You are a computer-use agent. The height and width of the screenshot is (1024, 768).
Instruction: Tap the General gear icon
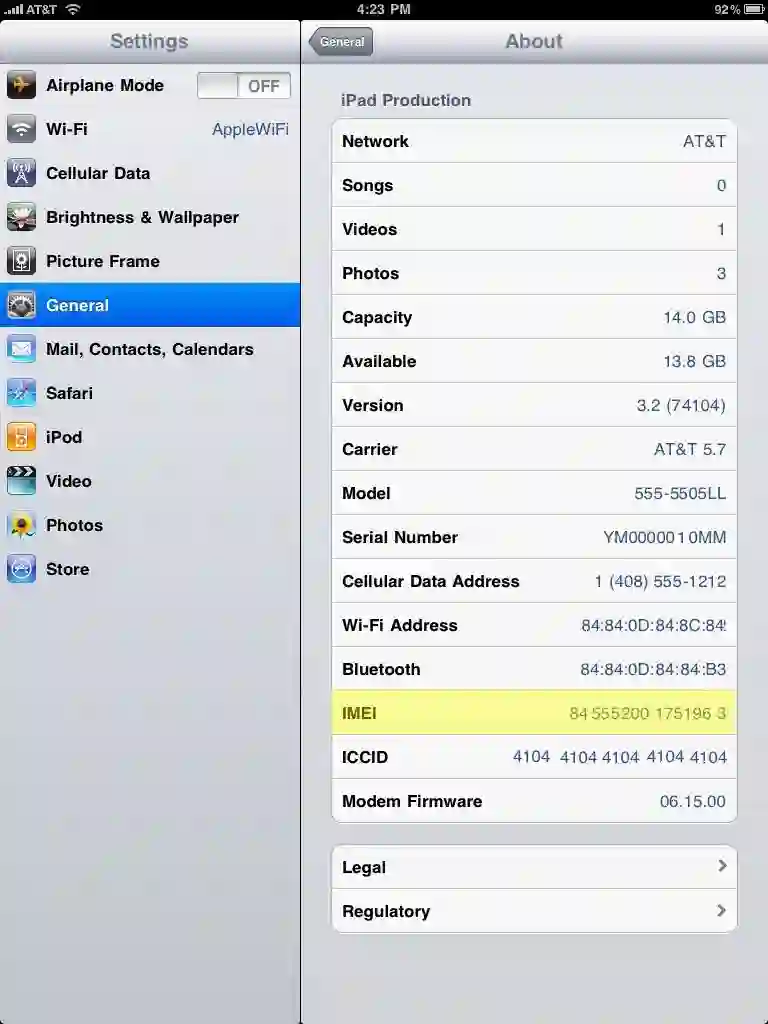pyautogui.click(x=21, y=305)
